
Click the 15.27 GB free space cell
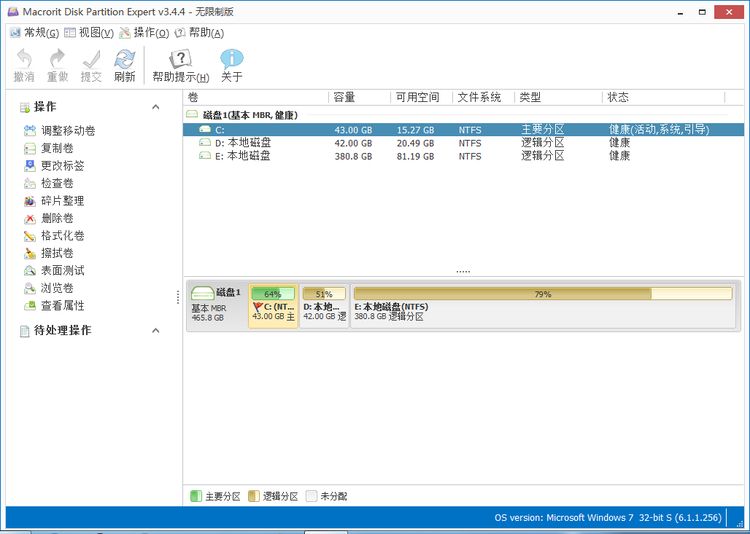[x=415, y=130]
